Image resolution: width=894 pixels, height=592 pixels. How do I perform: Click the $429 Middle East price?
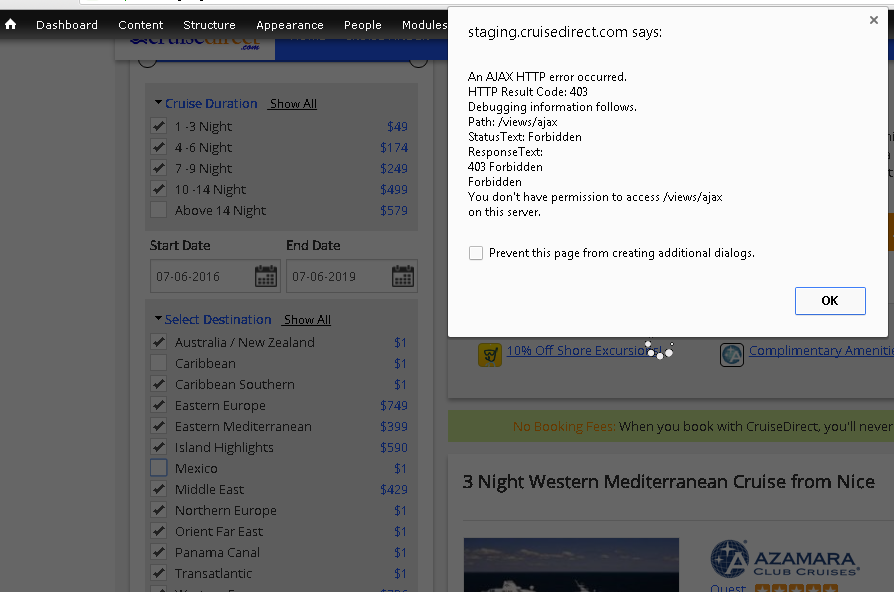[394, 489]
